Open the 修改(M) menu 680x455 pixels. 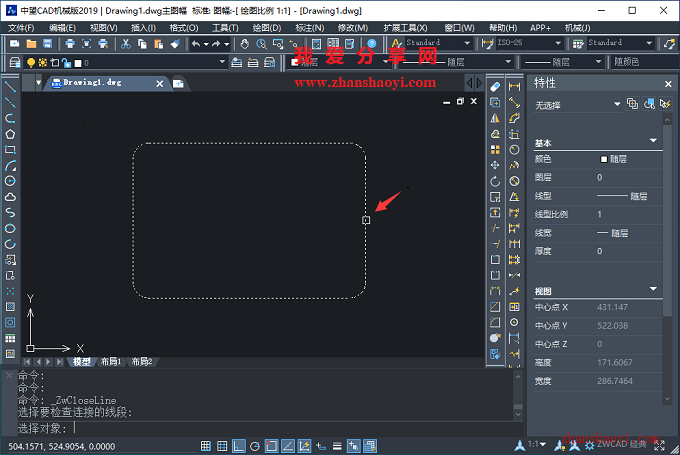pyautogui.click(x=353, y=28)
